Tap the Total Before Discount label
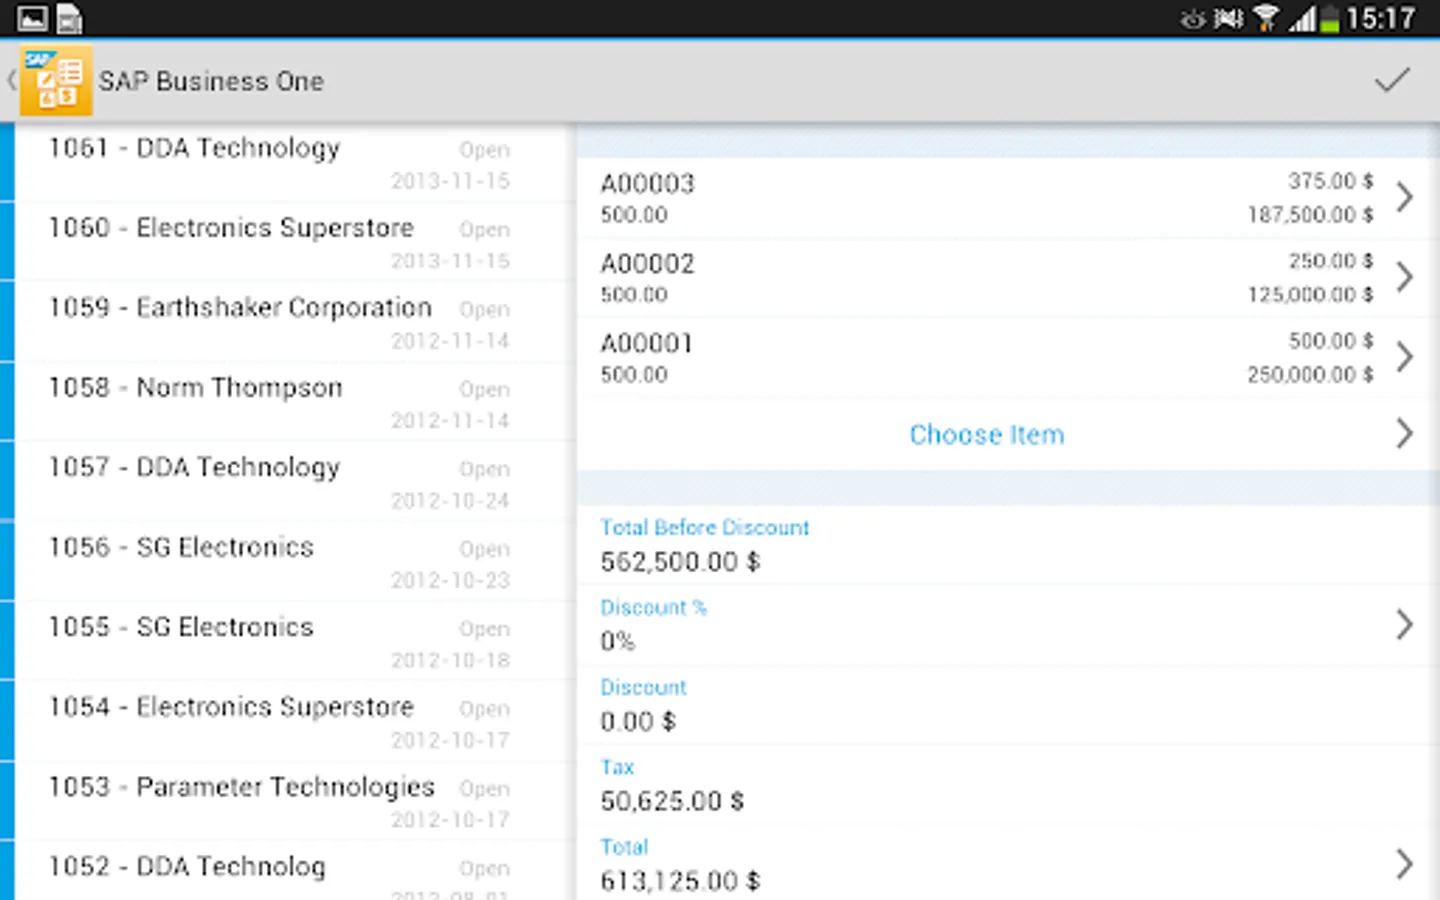The width and height of the screenshot is (1440, 900). (705, 527)
